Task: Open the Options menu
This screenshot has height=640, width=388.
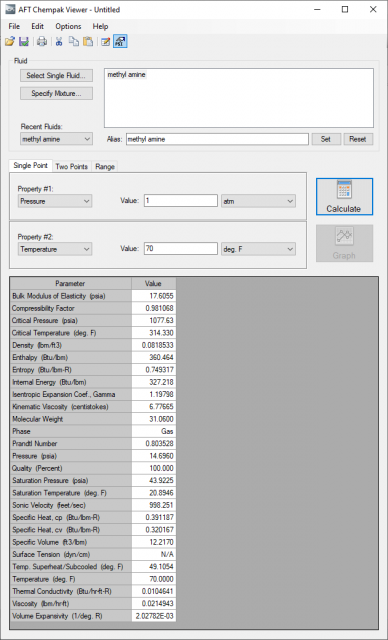Action: pyautogui.click(x=68, y=26)
